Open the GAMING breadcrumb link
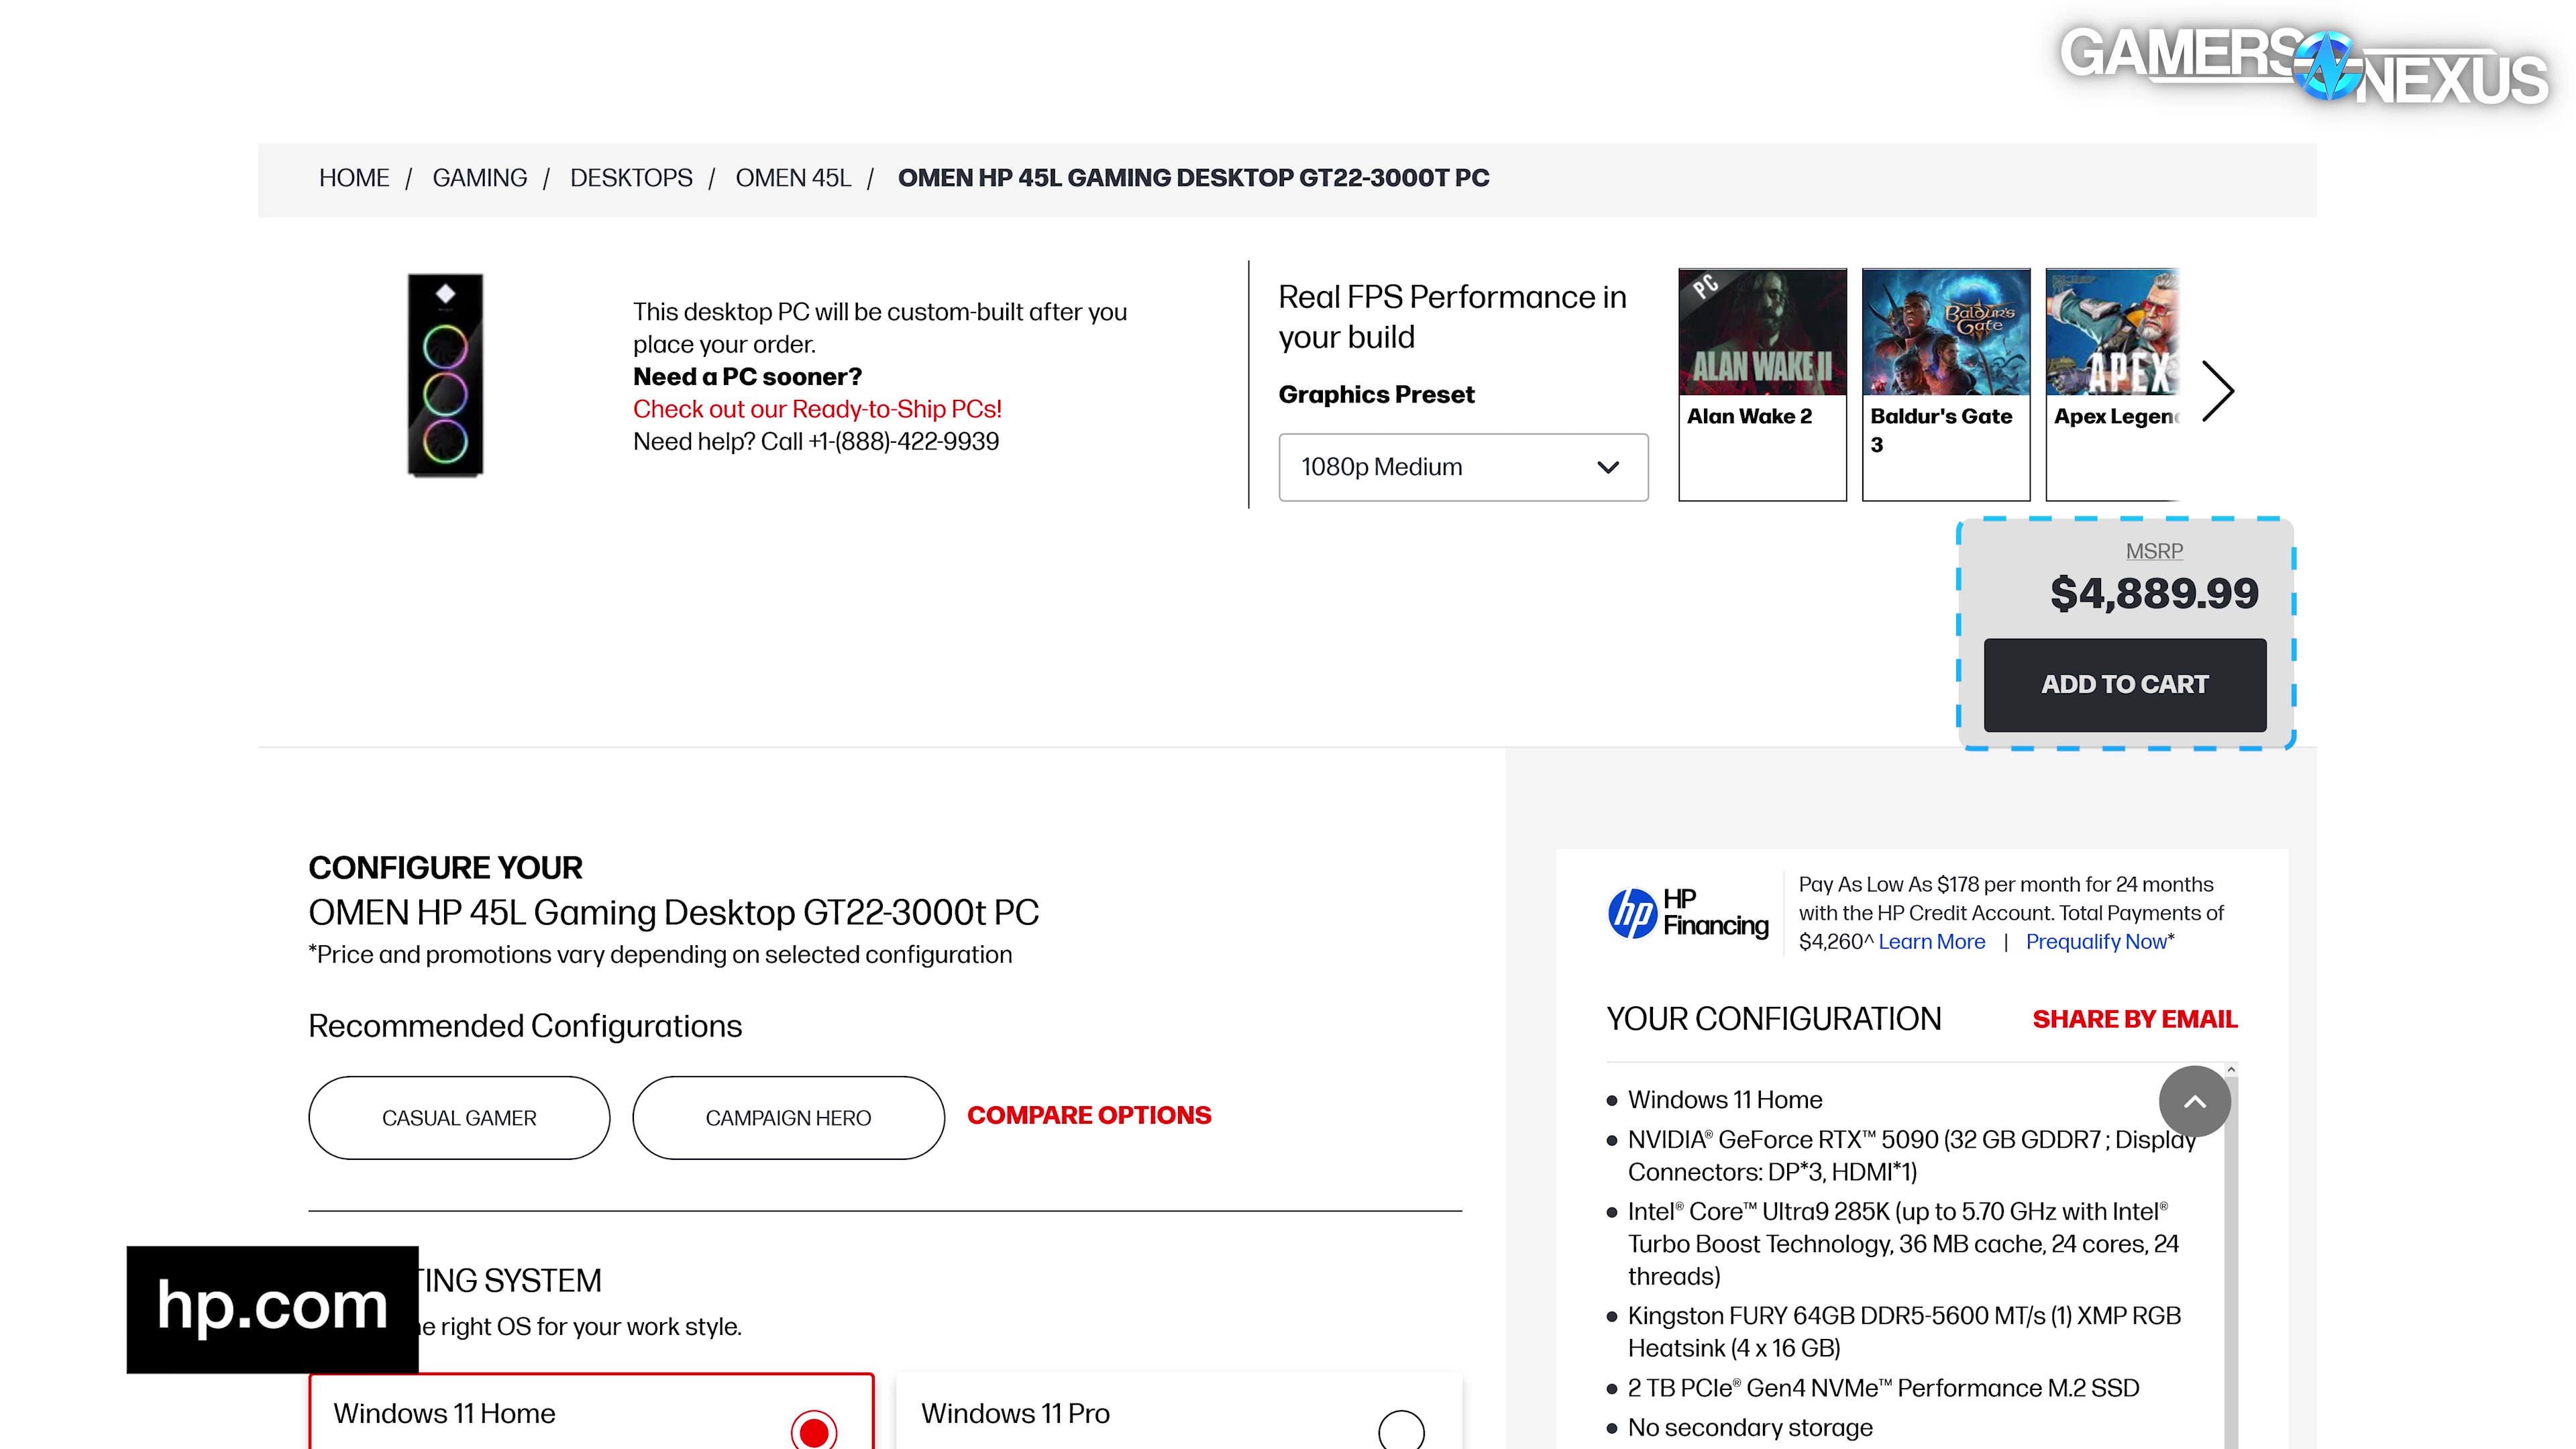Screen dimensions: 2576x1449 point(479,178)
